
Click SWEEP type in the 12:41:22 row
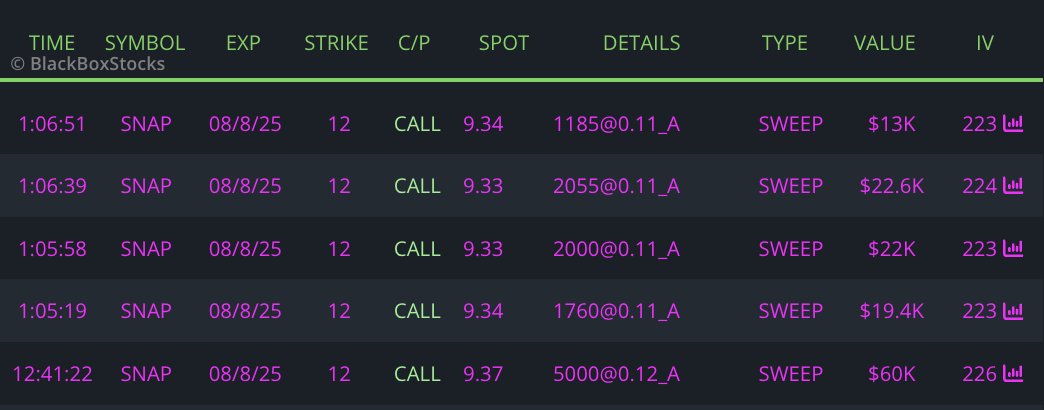(791, 373)
